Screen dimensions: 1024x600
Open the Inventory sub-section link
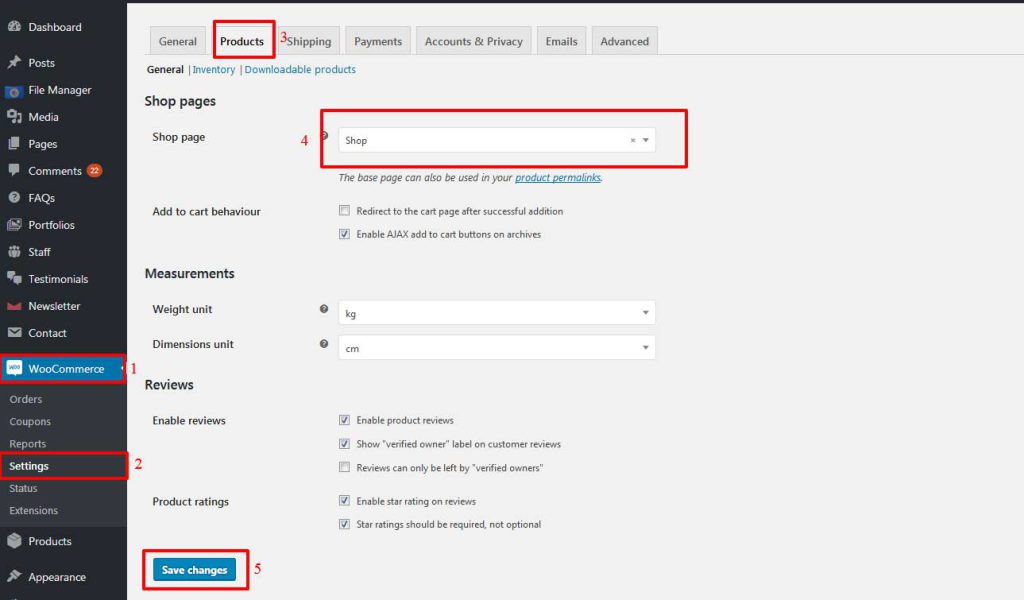(x=214, y=69)
